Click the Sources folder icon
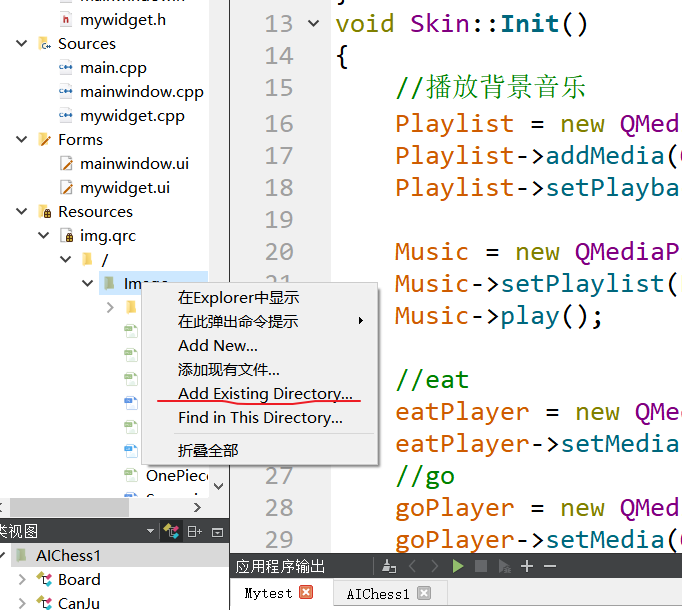 [x=44, y=44]
